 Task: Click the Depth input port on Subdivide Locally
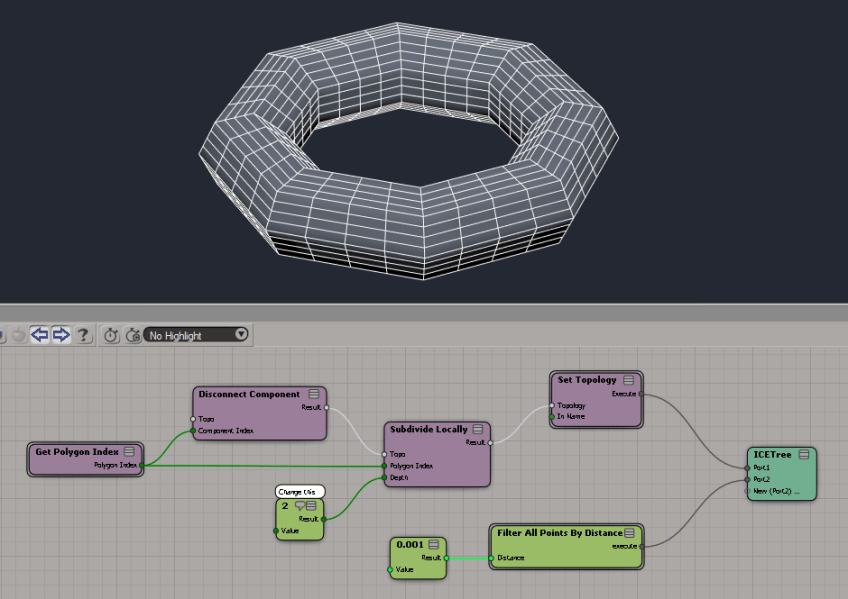(384, 478)
